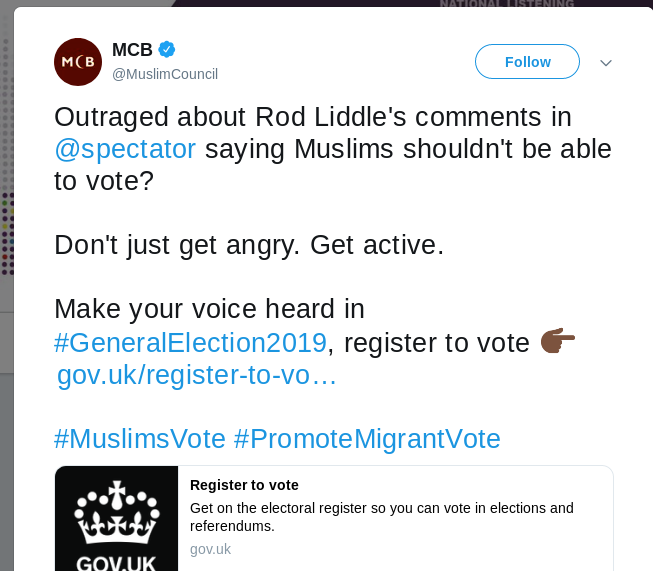Click the card description about electoral register
This screenshot has height=571, width=653.
381,516
